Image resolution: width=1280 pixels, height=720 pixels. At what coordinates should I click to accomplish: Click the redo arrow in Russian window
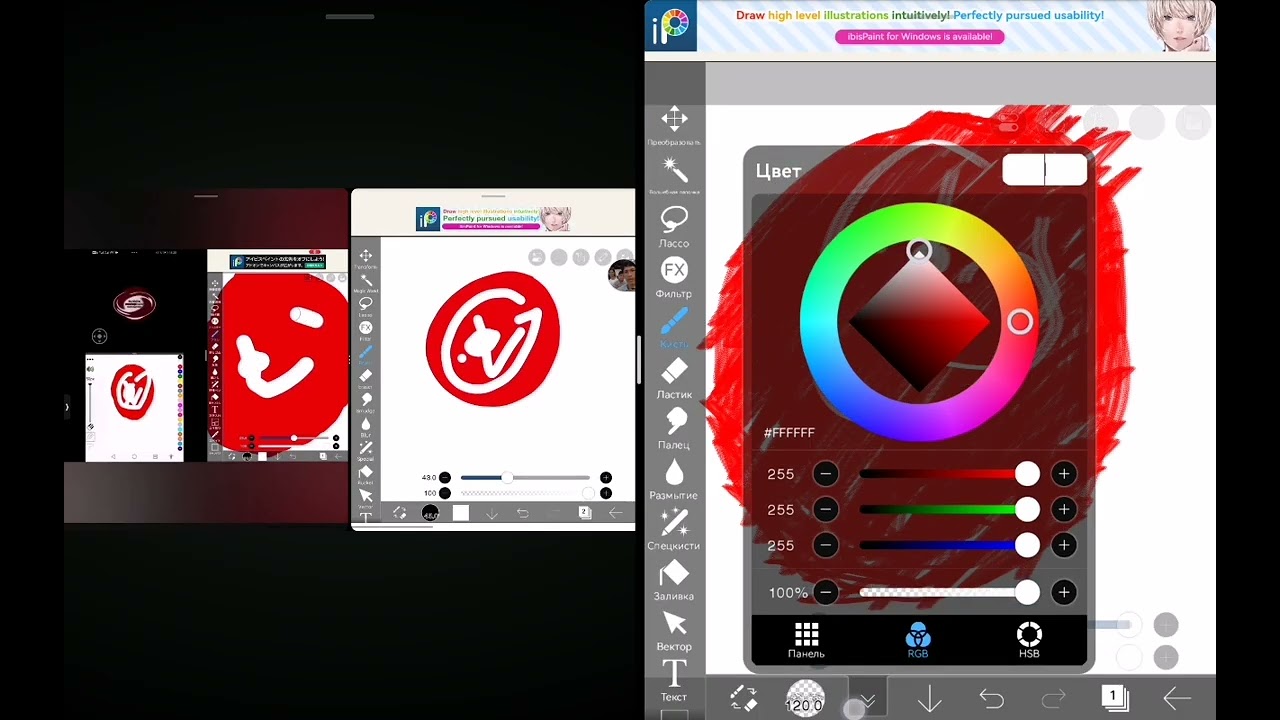click(x=1054, y=698)
